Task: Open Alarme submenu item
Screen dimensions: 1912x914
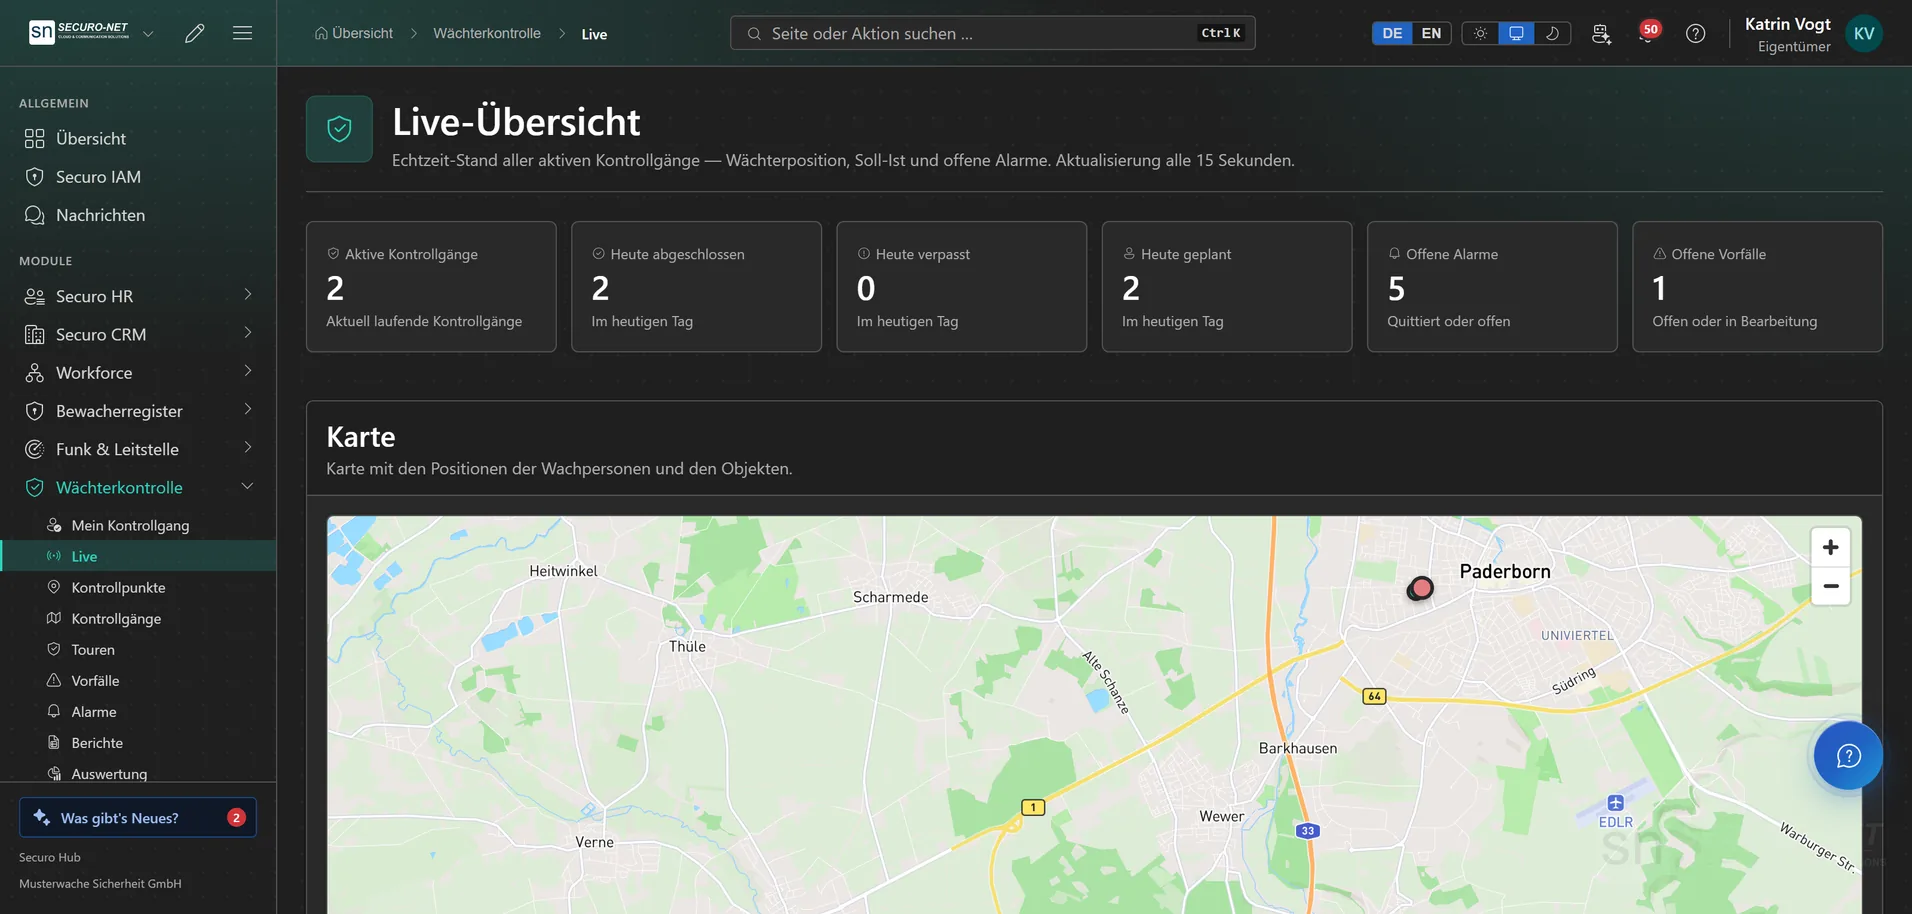Action: pos(138,711)
